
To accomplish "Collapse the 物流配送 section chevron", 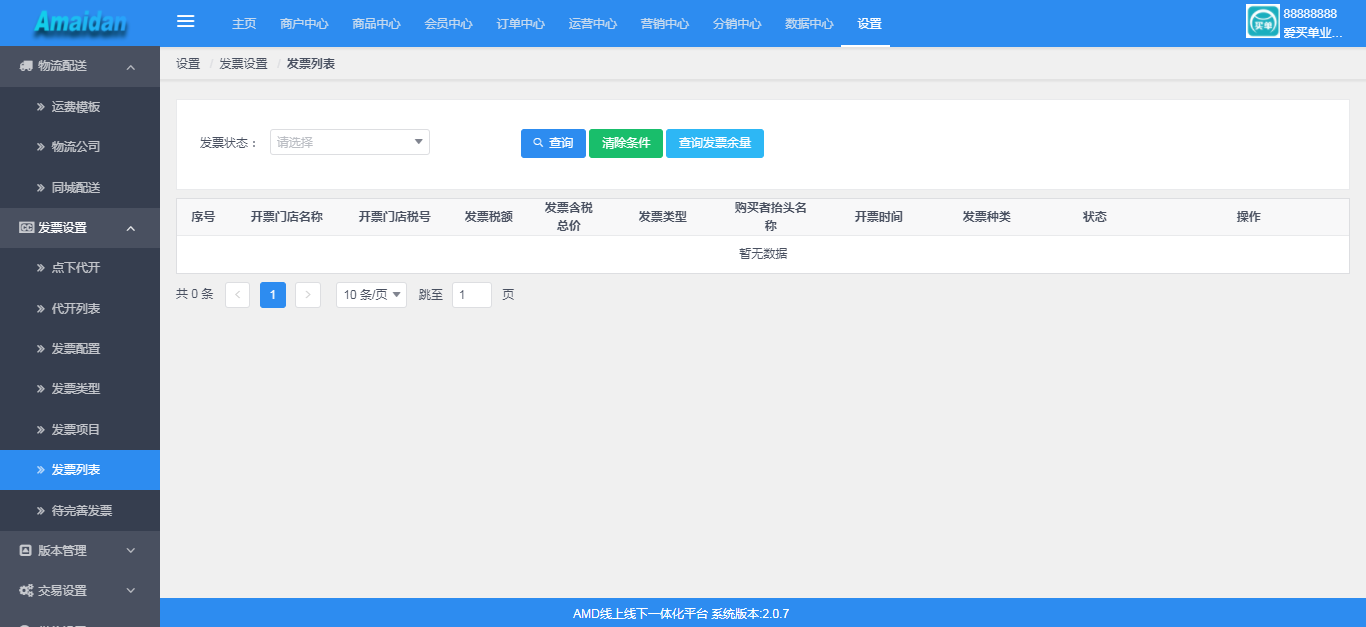I will click(x=131, y=67).
